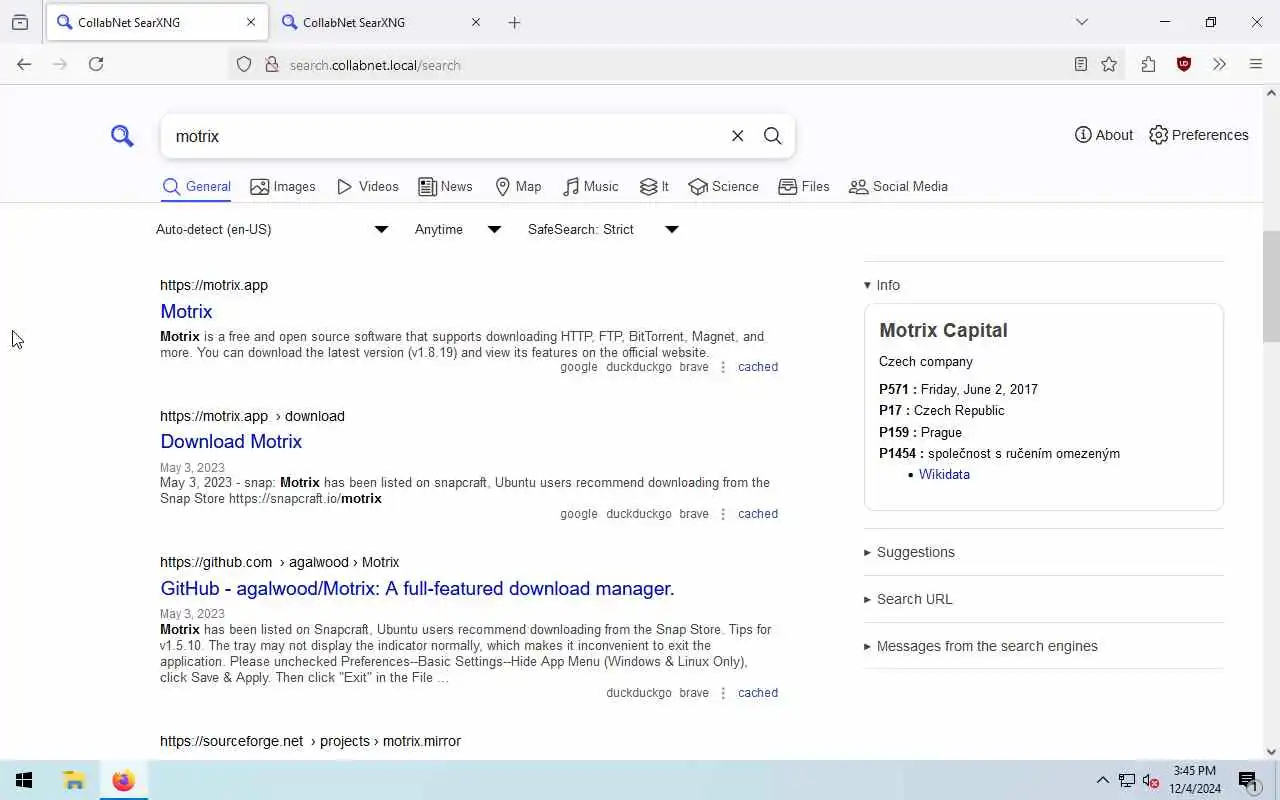Screen dimensions: 1280x800
Task: Switch to the Files tab
Action: (x=804, y=186)
